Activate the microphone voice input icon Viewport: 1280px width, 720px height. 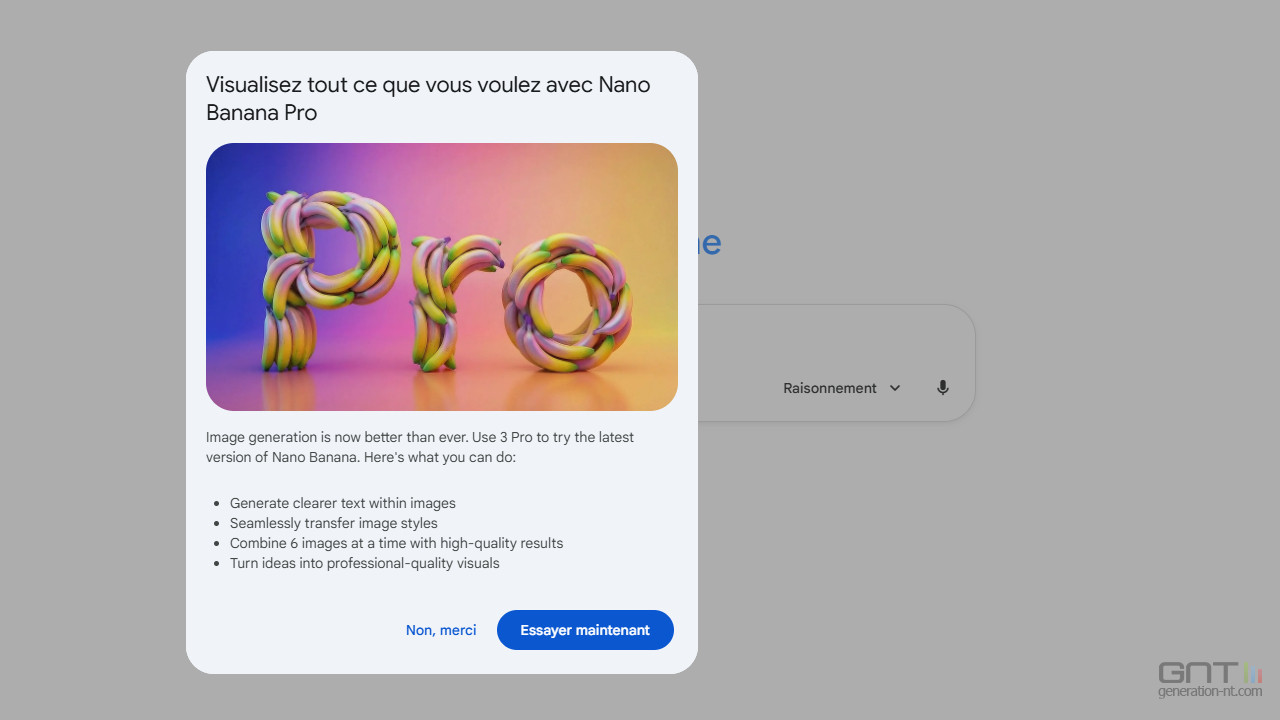[x=942, y=388]
